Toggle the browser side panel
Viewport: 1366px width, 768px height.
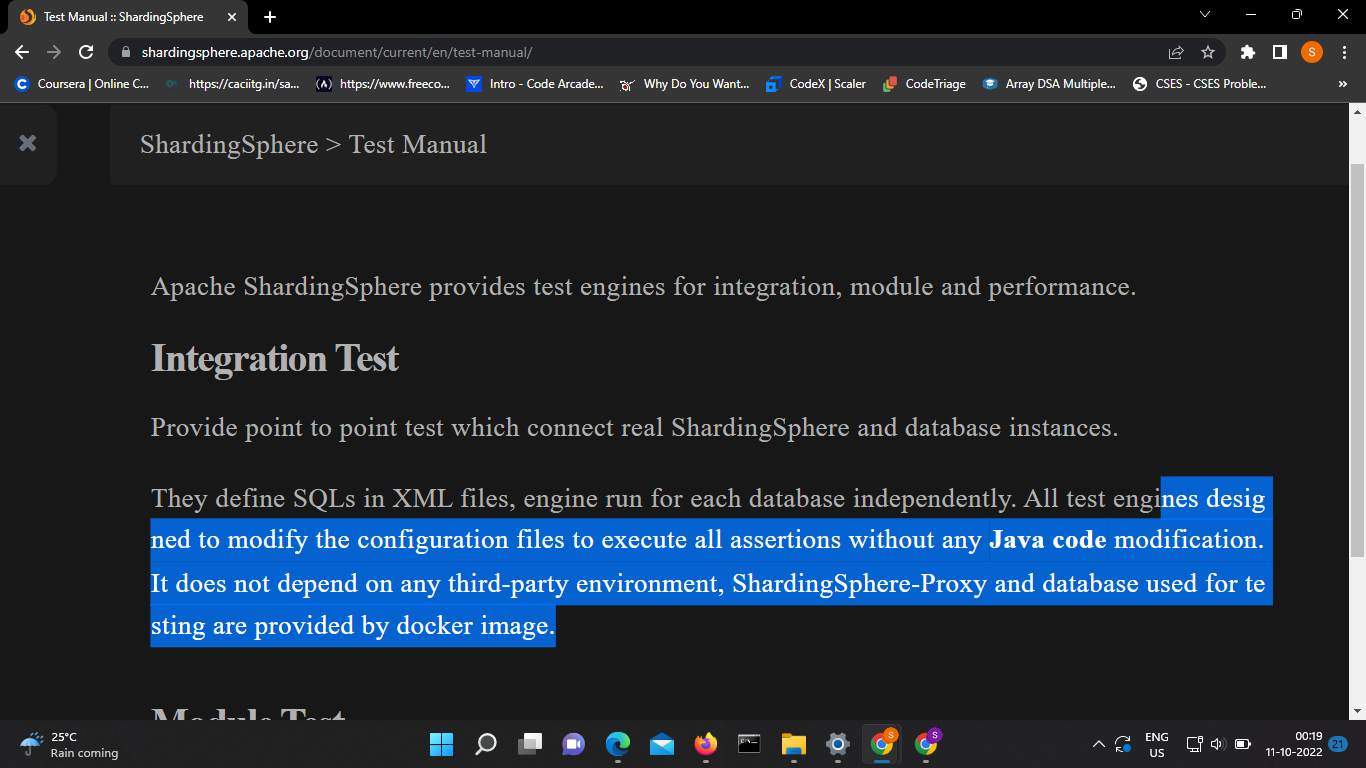(x=1279, y=52)
